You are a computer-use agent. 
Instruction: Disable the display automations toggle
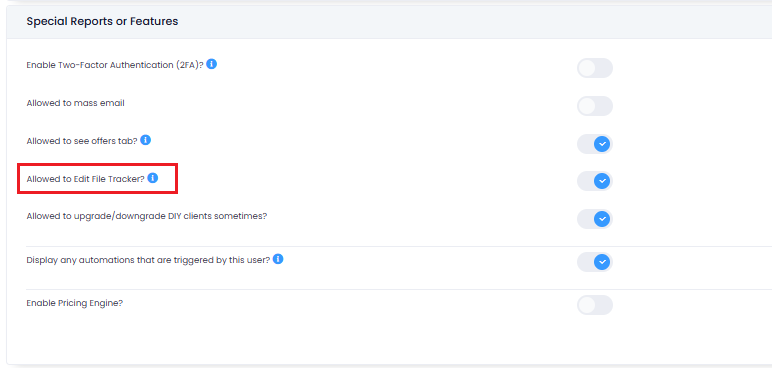tap(595, 262)
